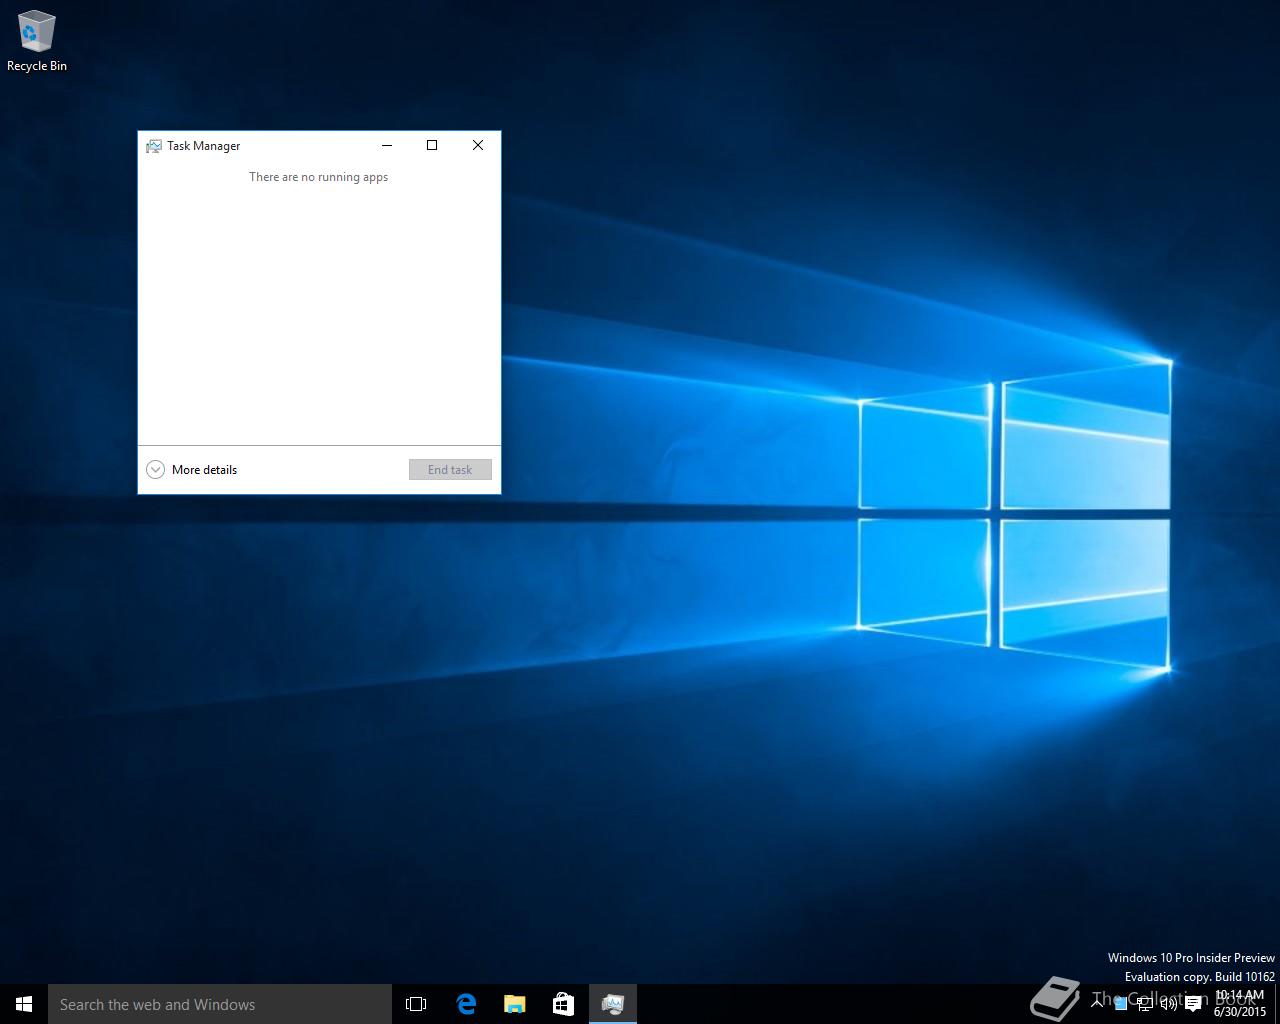Click the Task Manager taskbar button
The height and width of the screenshot is (1024, 1280).
613,1004
